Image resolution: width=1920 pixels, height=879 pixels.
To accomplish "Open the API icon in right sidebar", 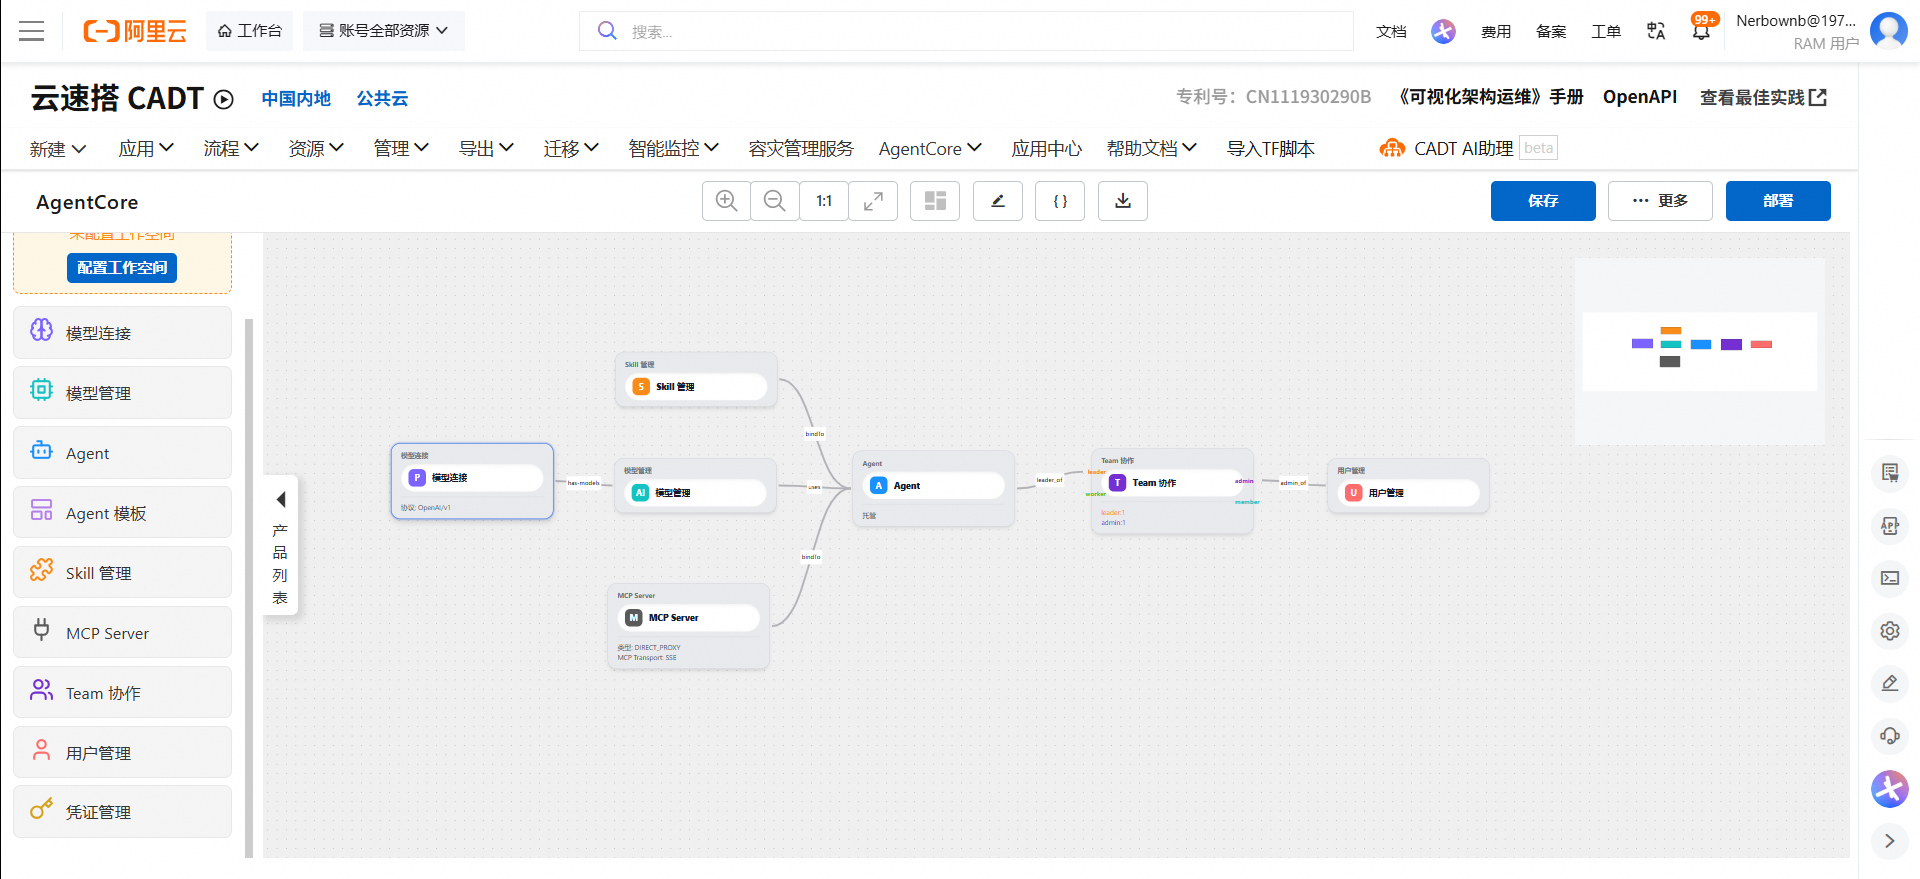I will click(x=1890, y=526).
